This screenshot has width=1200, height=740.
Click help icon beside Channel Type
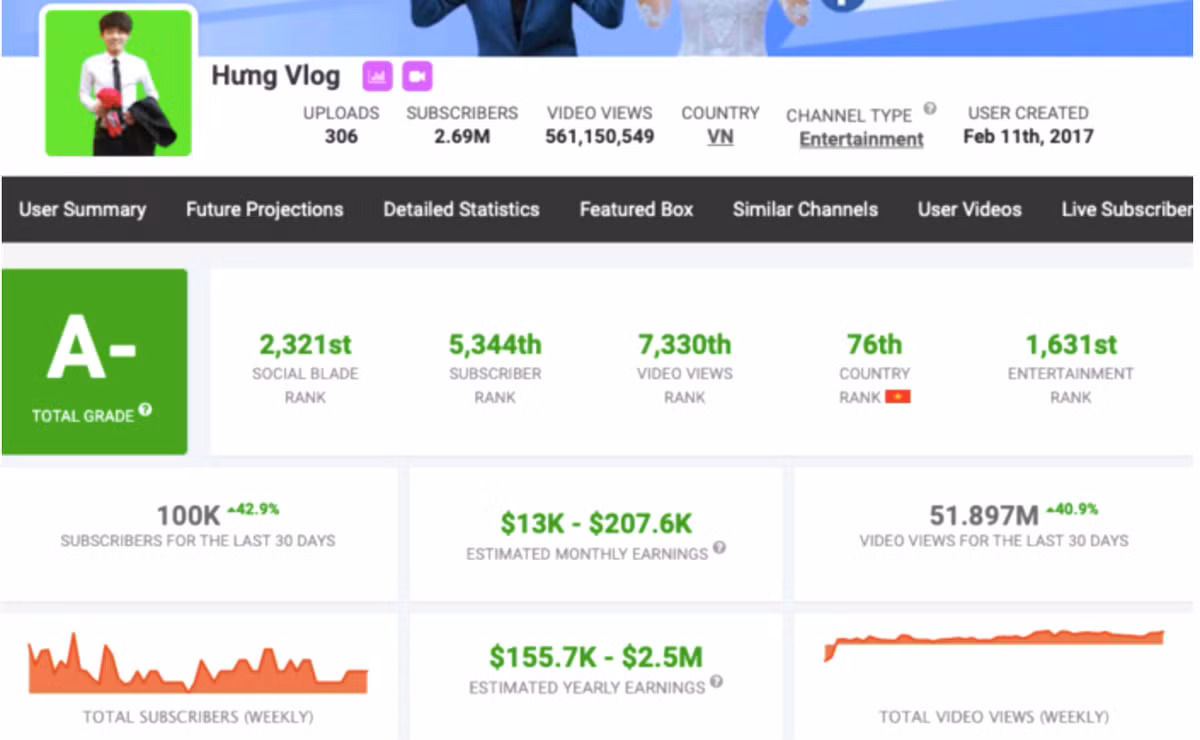click(930, 109)
